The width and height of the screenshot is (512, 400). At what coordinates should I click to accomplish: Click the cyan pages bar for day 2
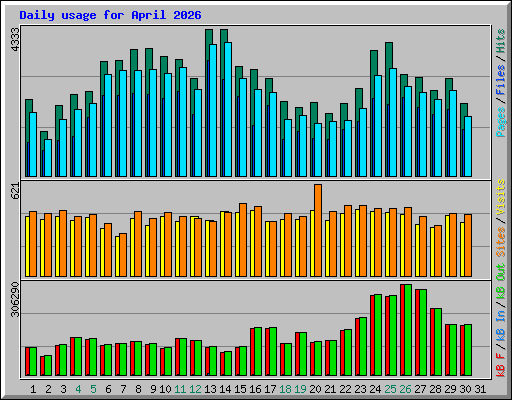click(48, 158)
